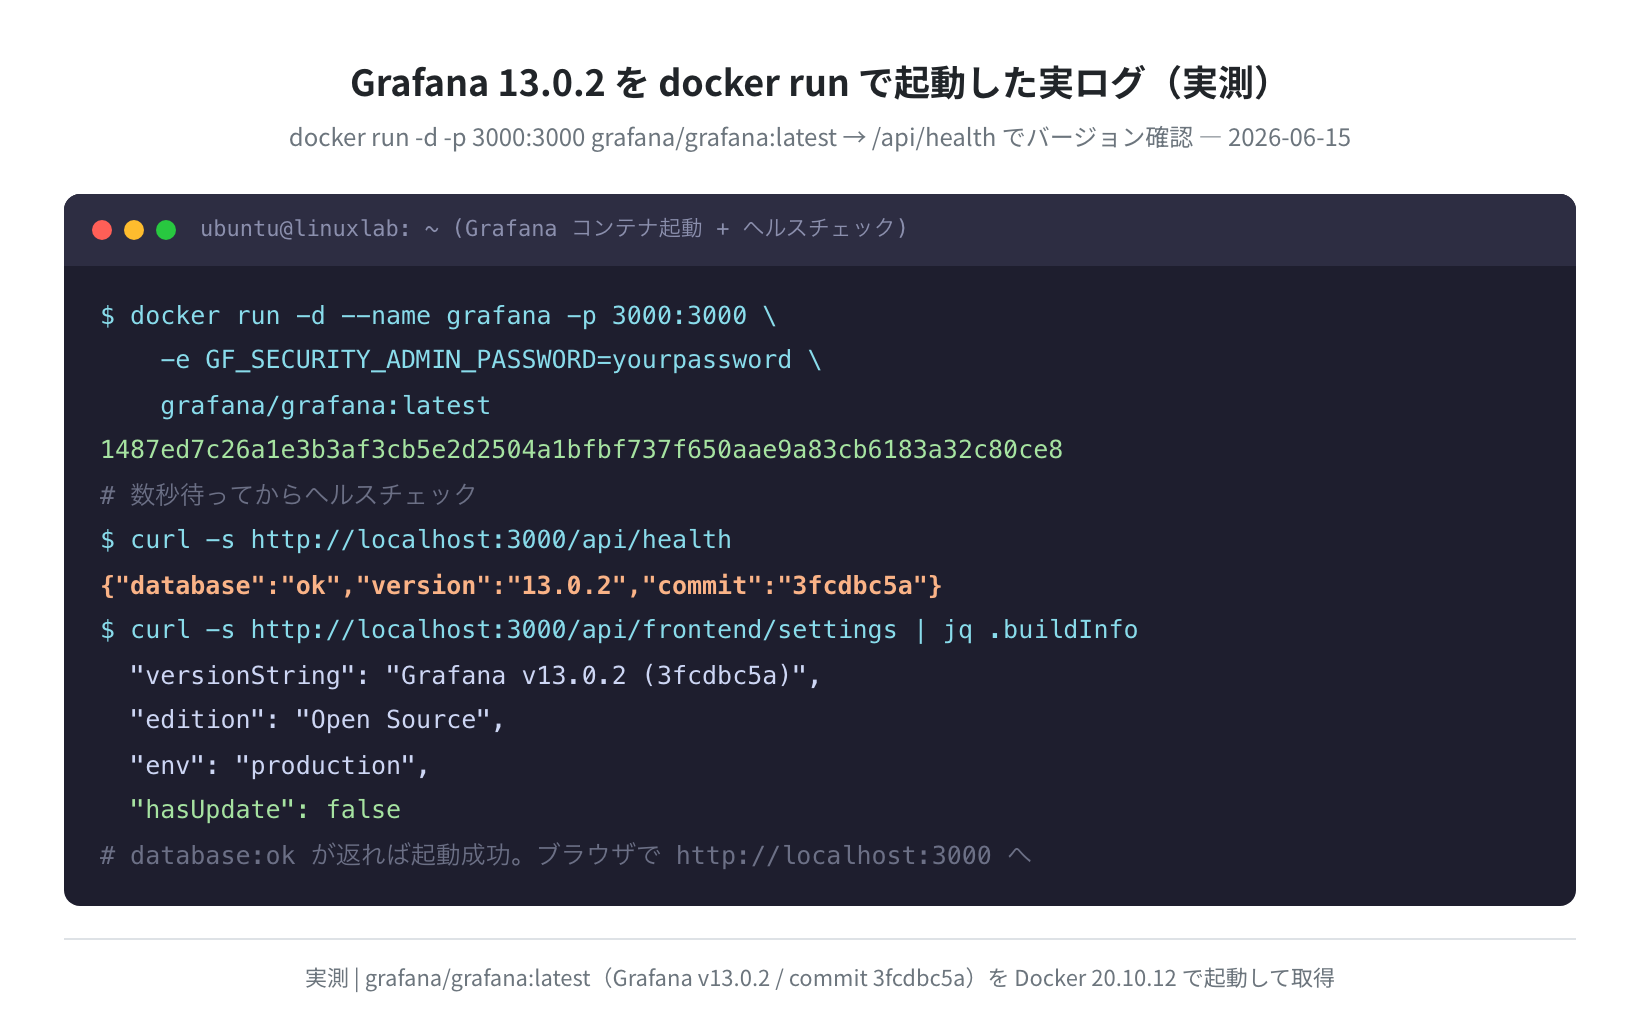1640x1034 pixels.
Task: Click the footer caption mentioning Docker 20.10.12
Action: click(820, 978)
